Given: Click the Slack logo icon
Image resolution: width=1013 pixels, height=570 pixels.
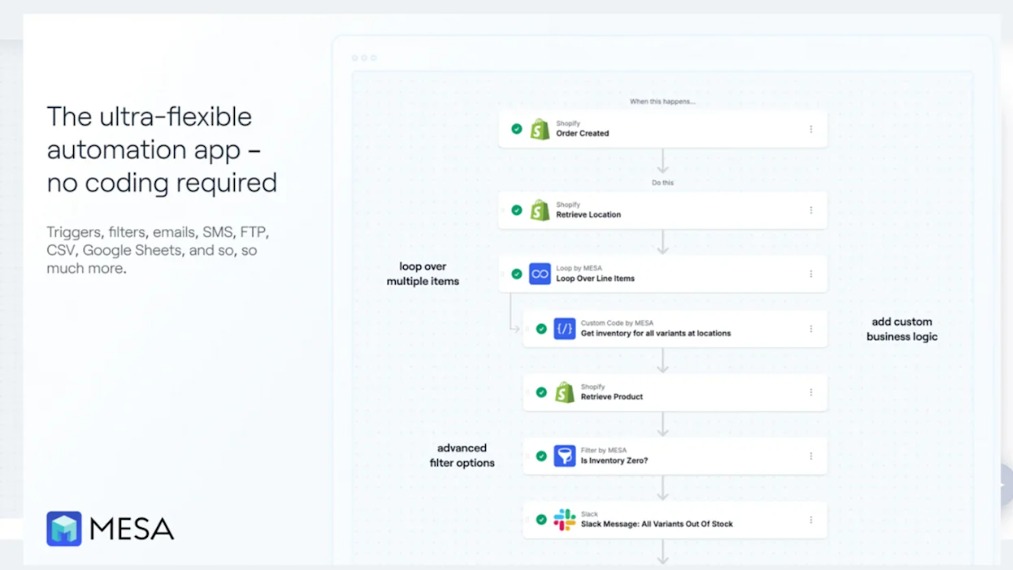Looking at the screenshot, I should coord(564,520).
